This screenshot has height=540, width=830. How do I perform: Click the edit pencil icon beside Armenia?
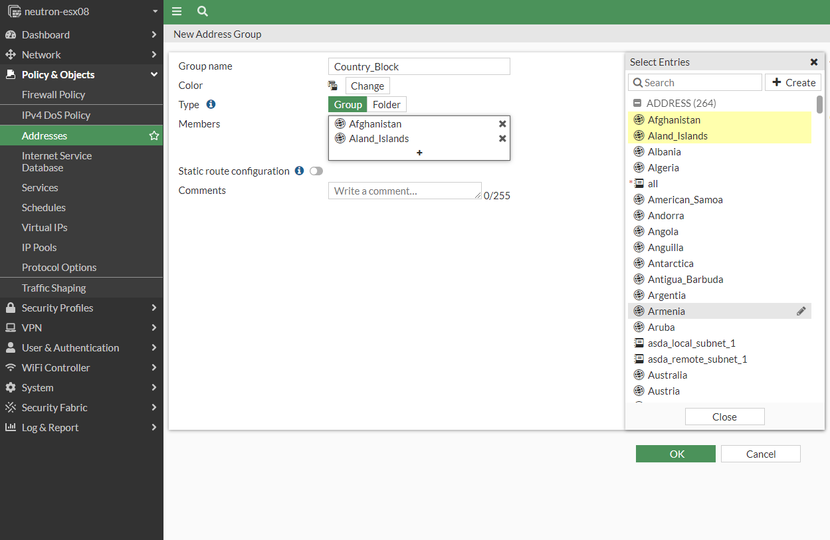[x=801, y=311]
